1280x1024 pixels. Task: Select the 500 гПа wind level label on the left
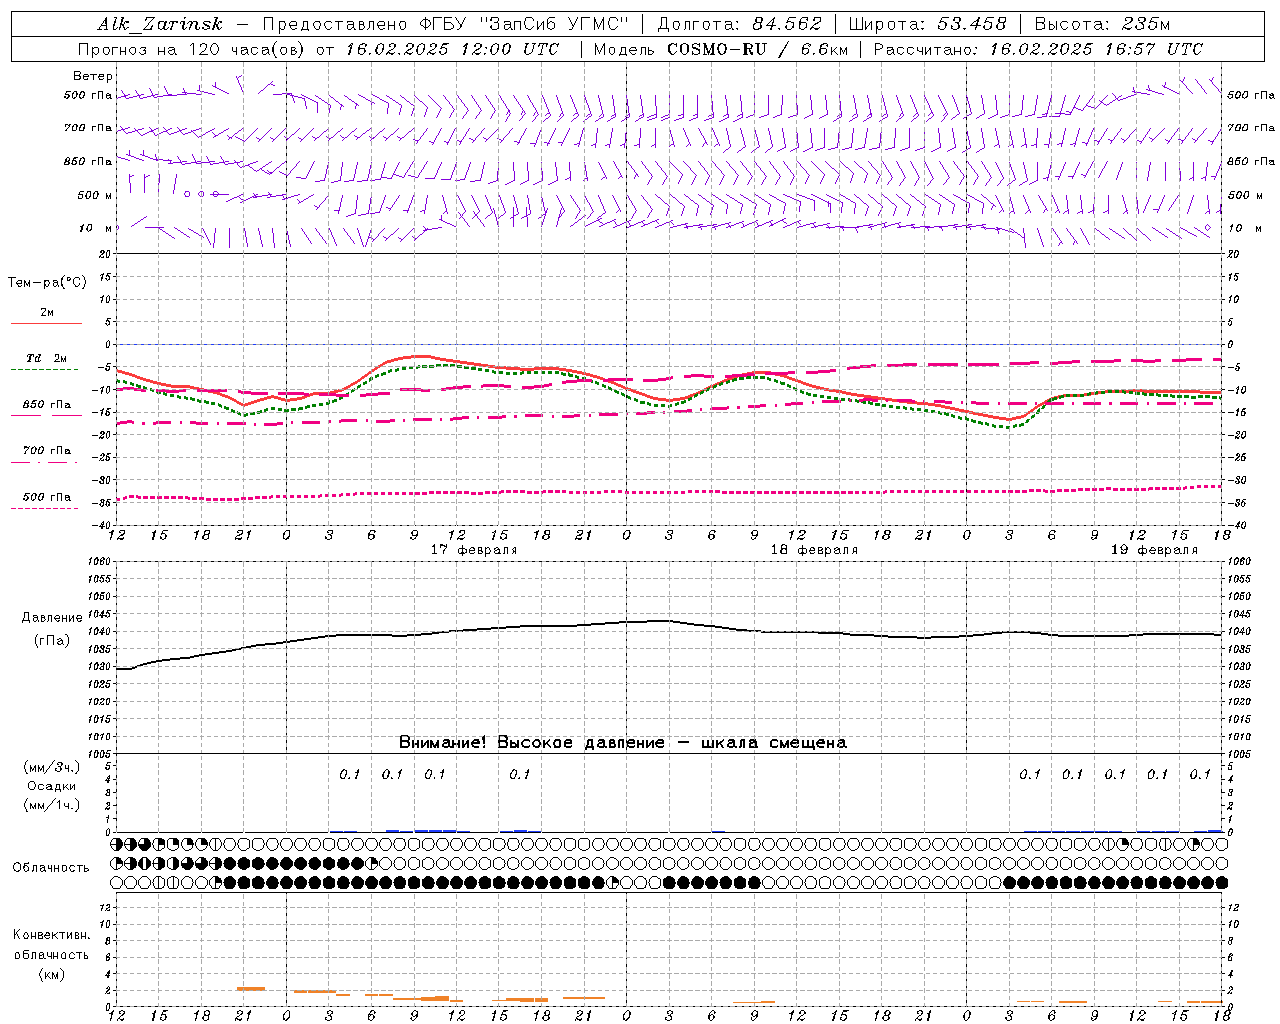pos(88,95)
